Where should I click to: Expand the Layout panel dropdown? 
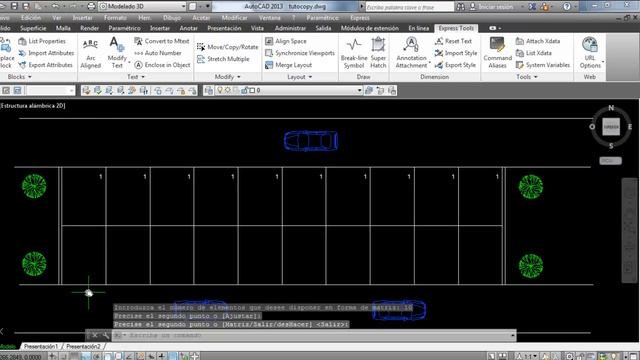click(300, 77)
